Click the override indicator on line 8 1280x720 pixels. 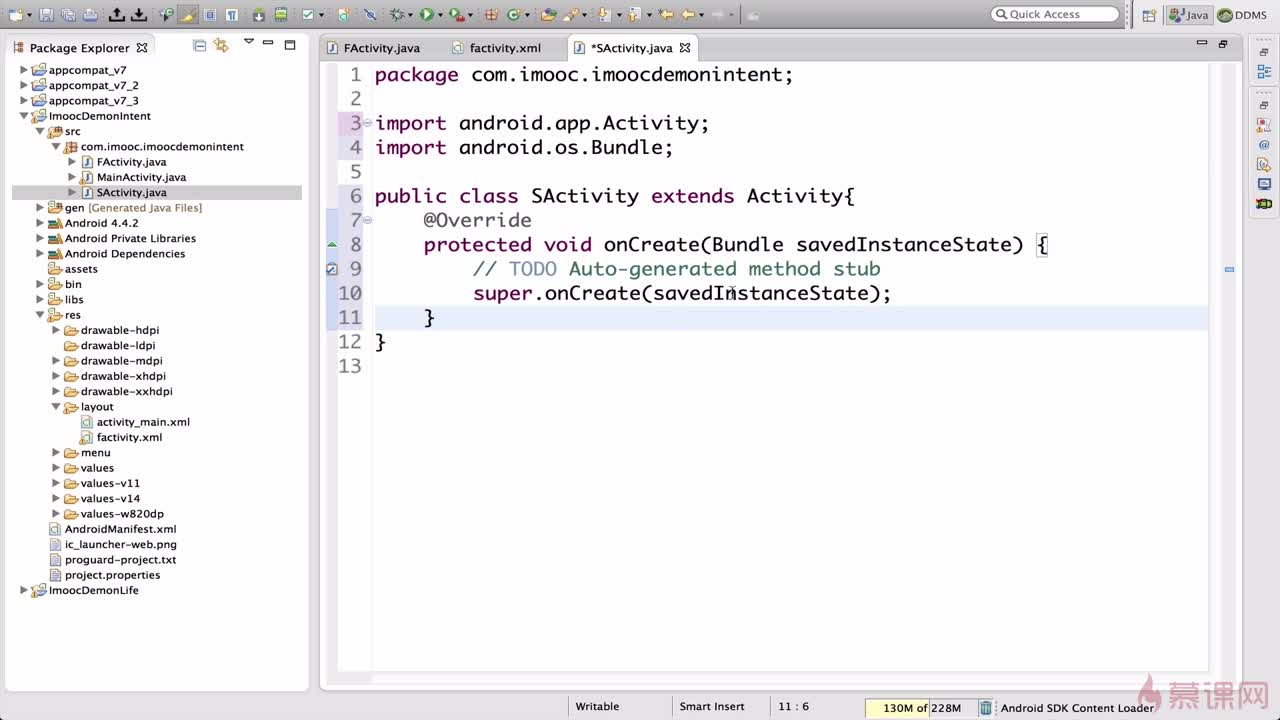click(332, 244)
